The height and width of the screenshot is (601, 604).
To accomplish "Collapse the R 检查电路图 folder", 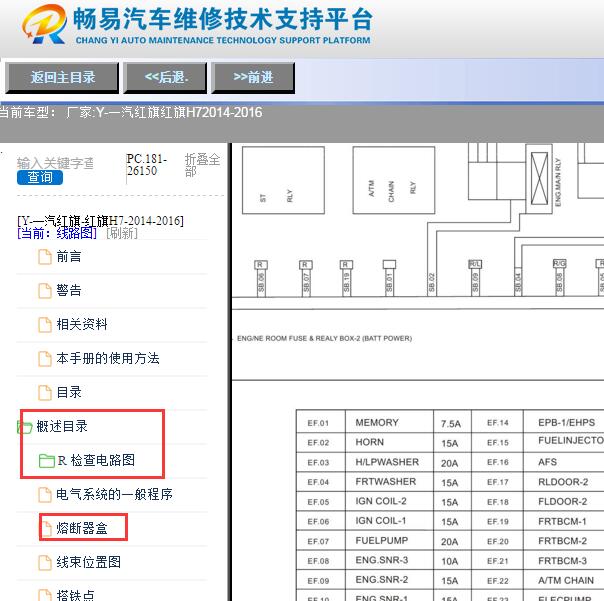I will (x=96, y=460).
